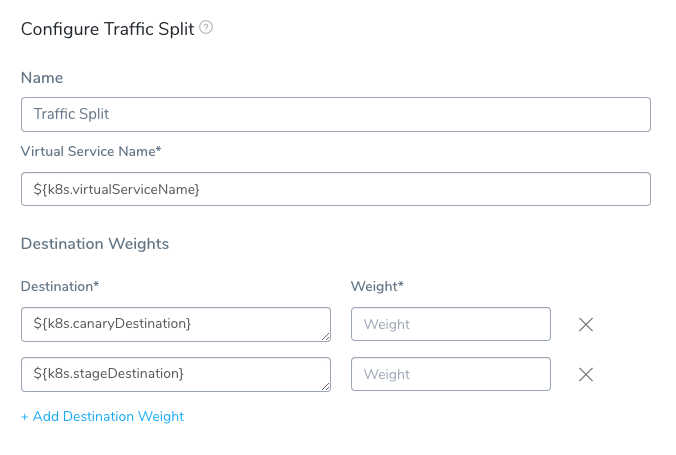
Task: Grab the canaryDestination textarea resize handle
Action: coord(325,336)
